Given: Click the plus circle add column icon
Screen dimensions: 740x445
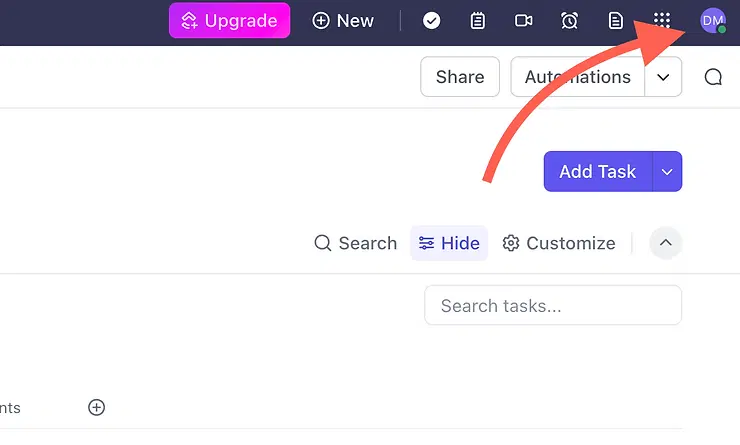Looking at the screenshot, I should (x=96, y=407).
